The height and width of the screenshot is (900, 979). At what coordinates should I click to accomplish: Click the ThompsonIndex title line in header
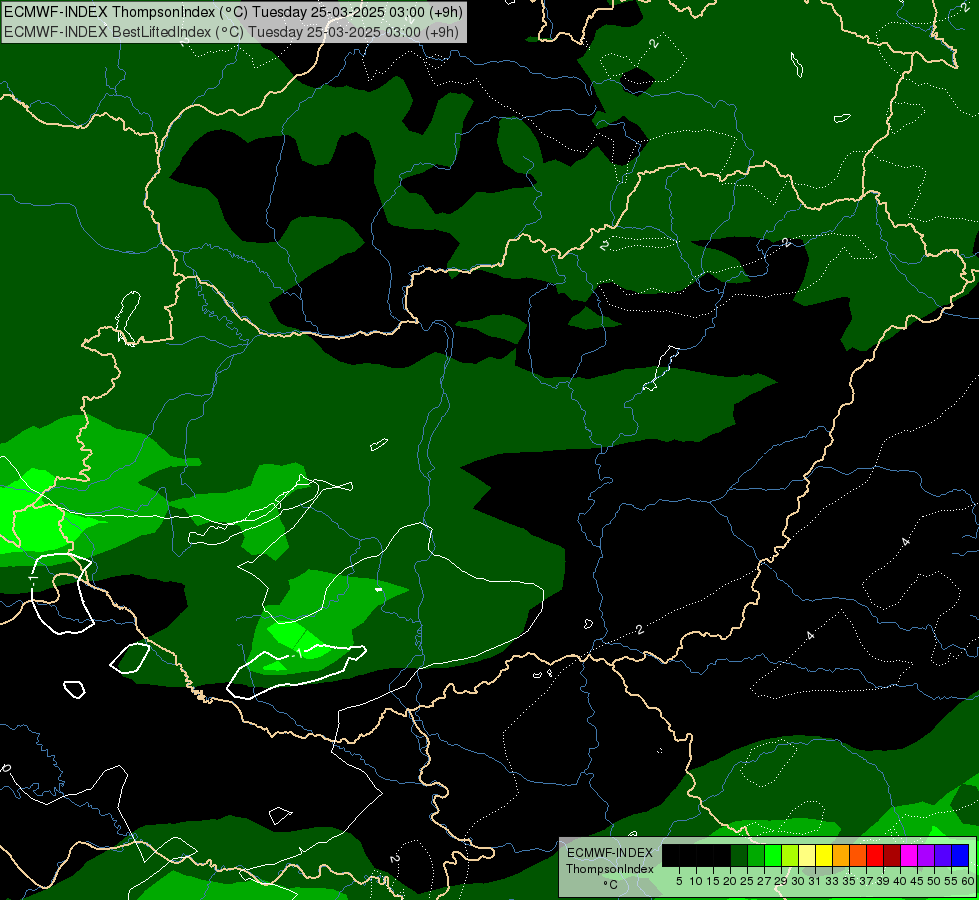coord(233,12)
